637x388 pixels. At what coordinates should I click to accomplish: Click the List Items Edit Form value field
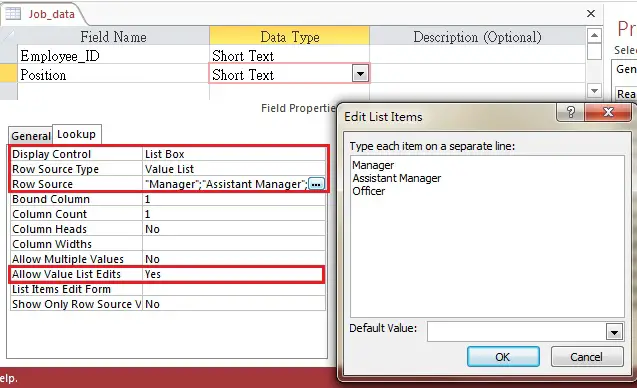[x=234, y=289]
